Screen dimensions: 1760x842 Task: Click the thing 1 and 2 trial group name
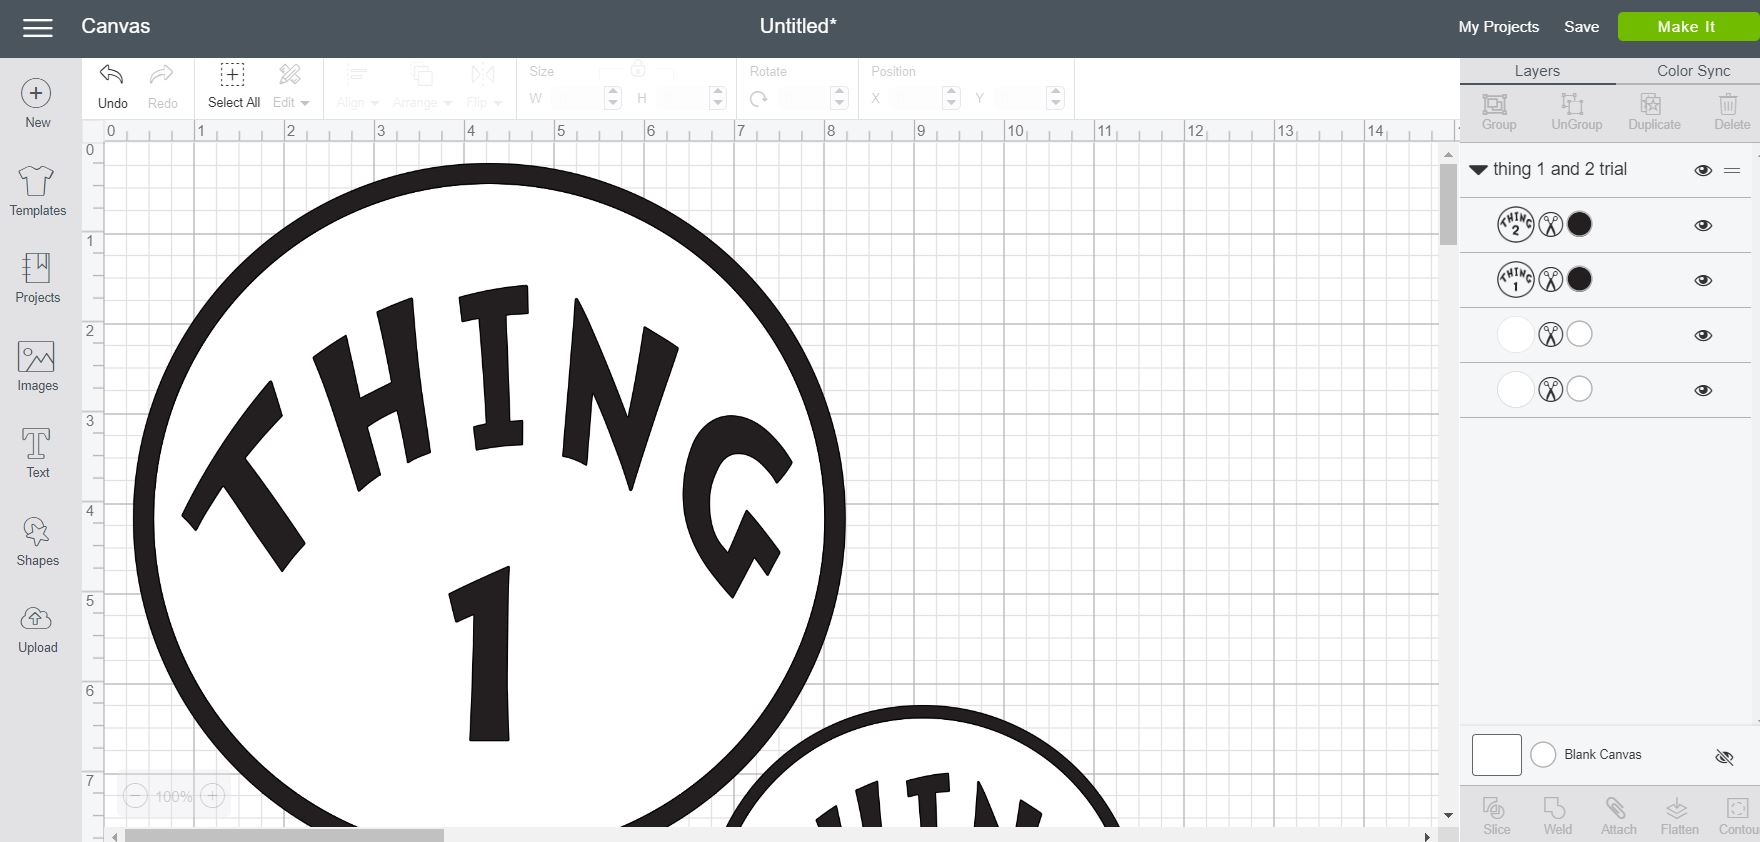pyautogui.click(x=1559, y=169)
